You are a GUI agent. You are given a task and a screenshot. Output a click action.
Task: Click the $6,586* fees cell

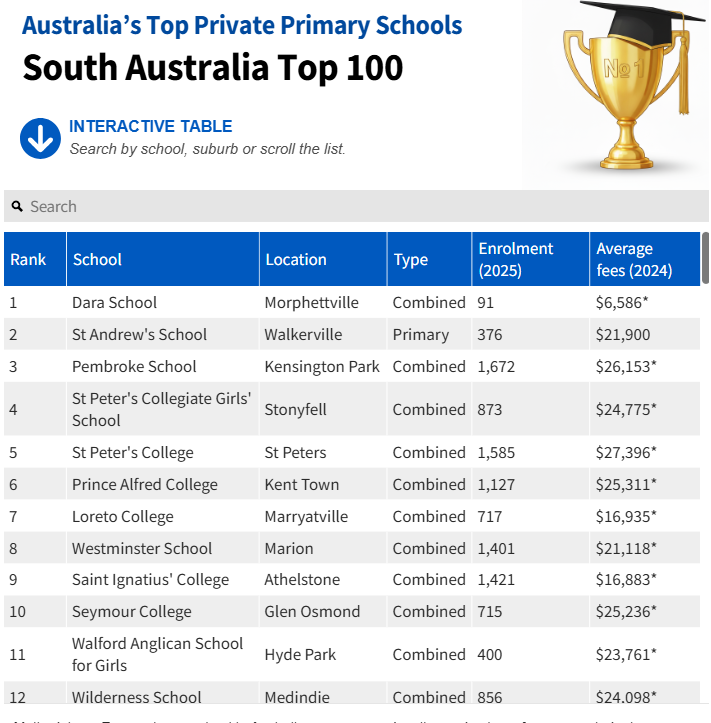click(x=645, y=302)
